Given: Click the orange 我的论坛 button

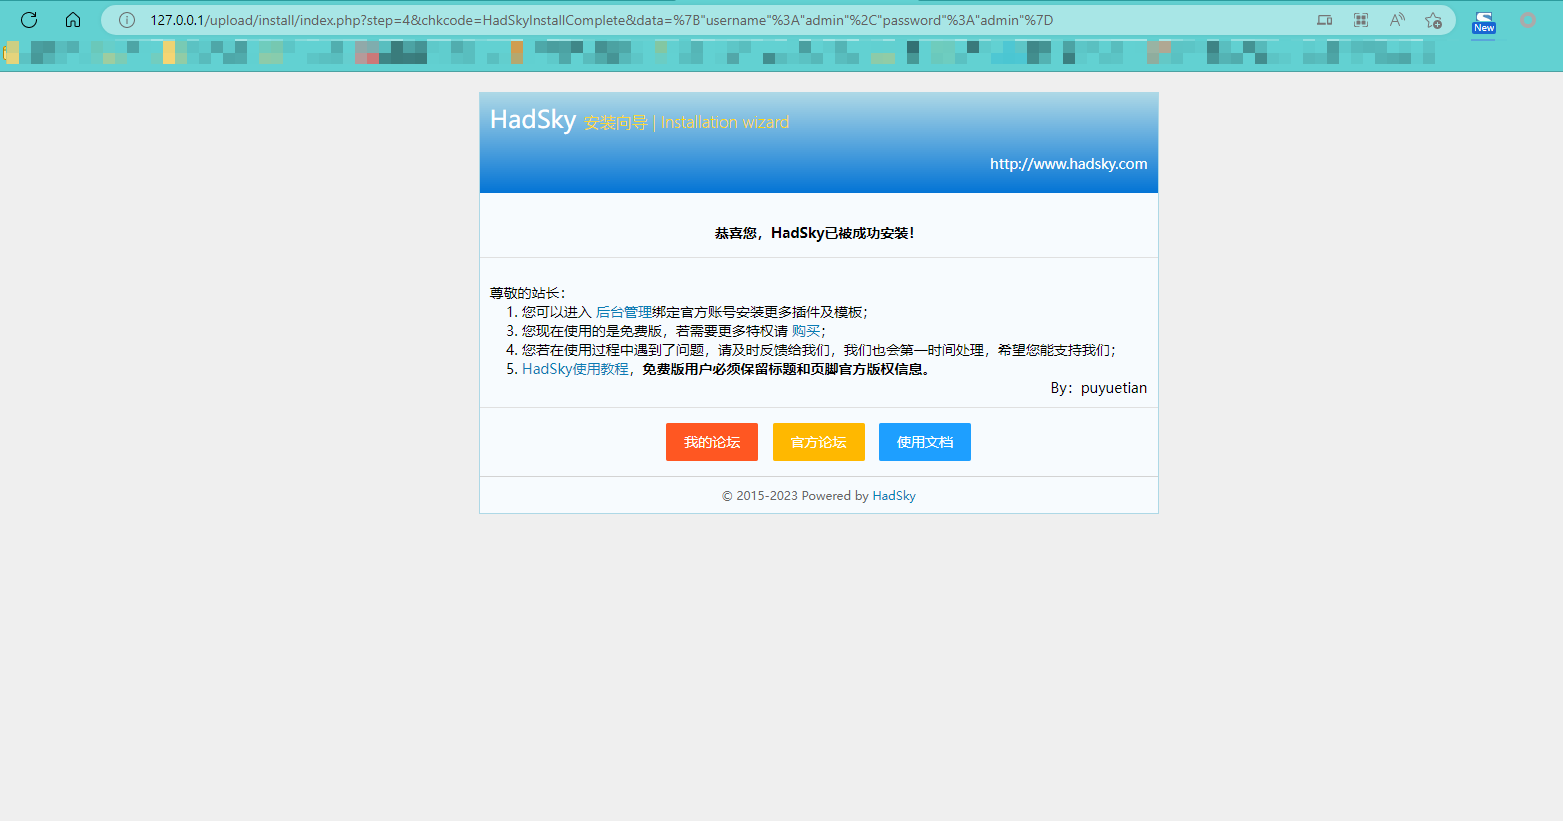Looking at the screenshot, I should pyautogui.click(x=712, y=442).
